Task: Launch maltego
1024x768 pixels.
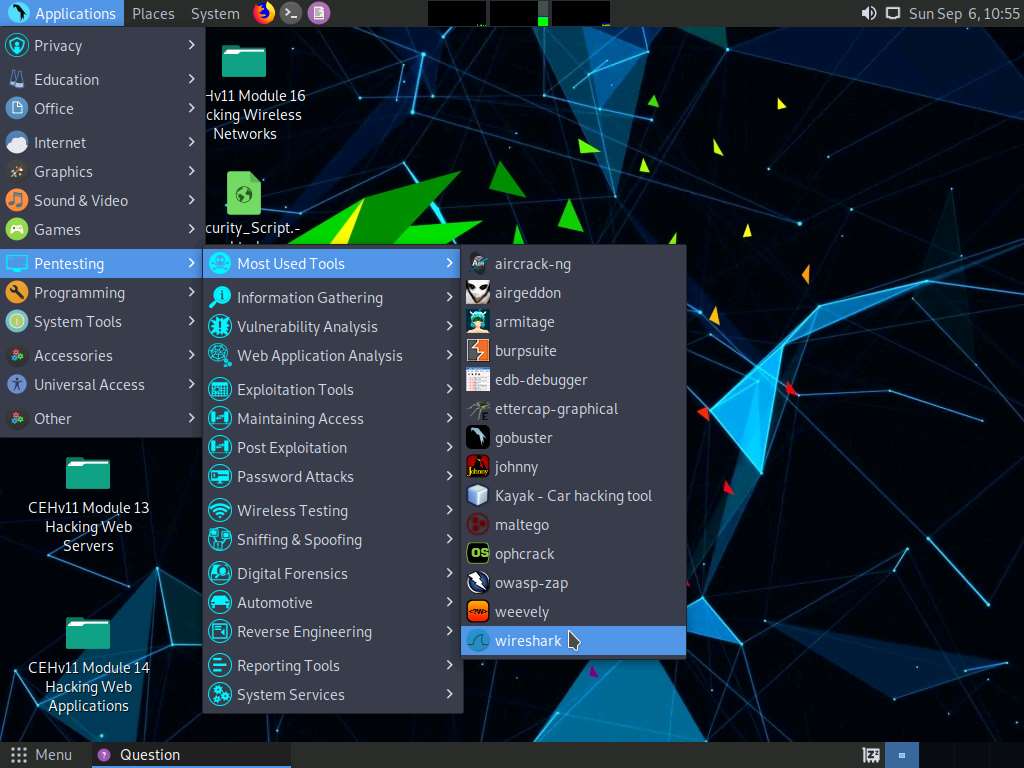Action: pos(521,524)
